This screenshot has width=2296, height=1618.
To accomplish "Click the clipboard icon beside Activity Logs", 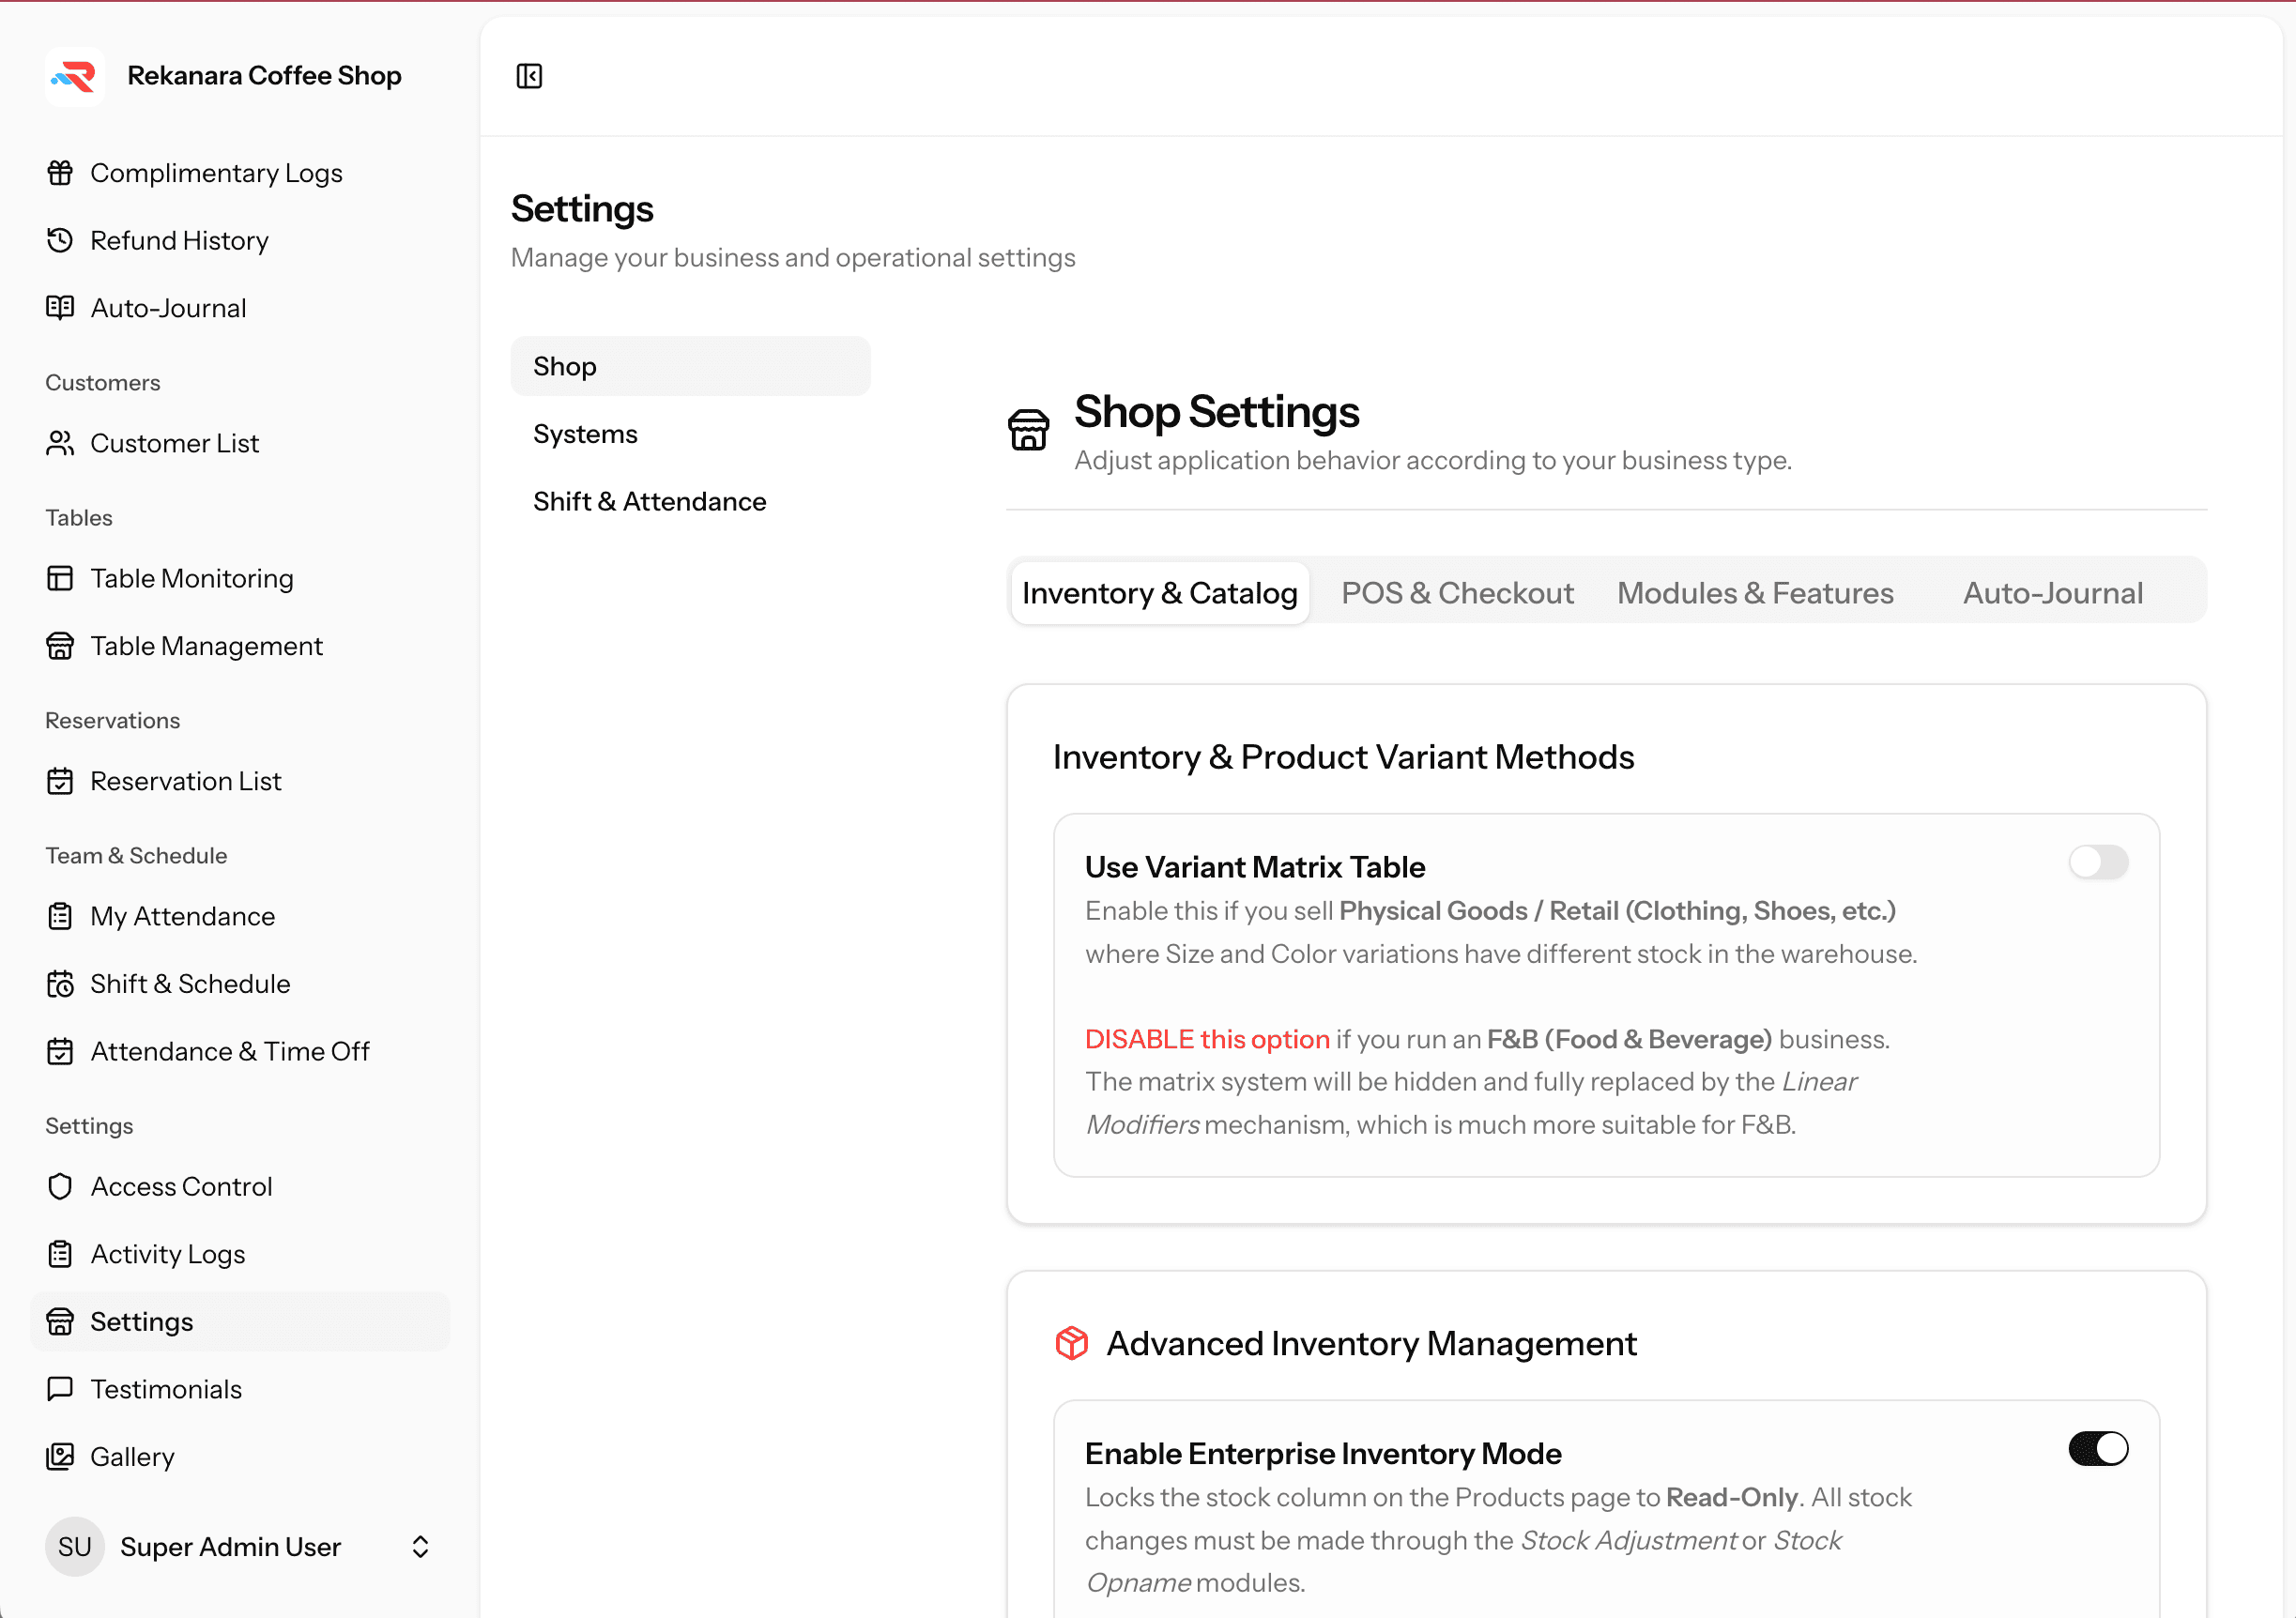I will click(x=60, y=1254).
